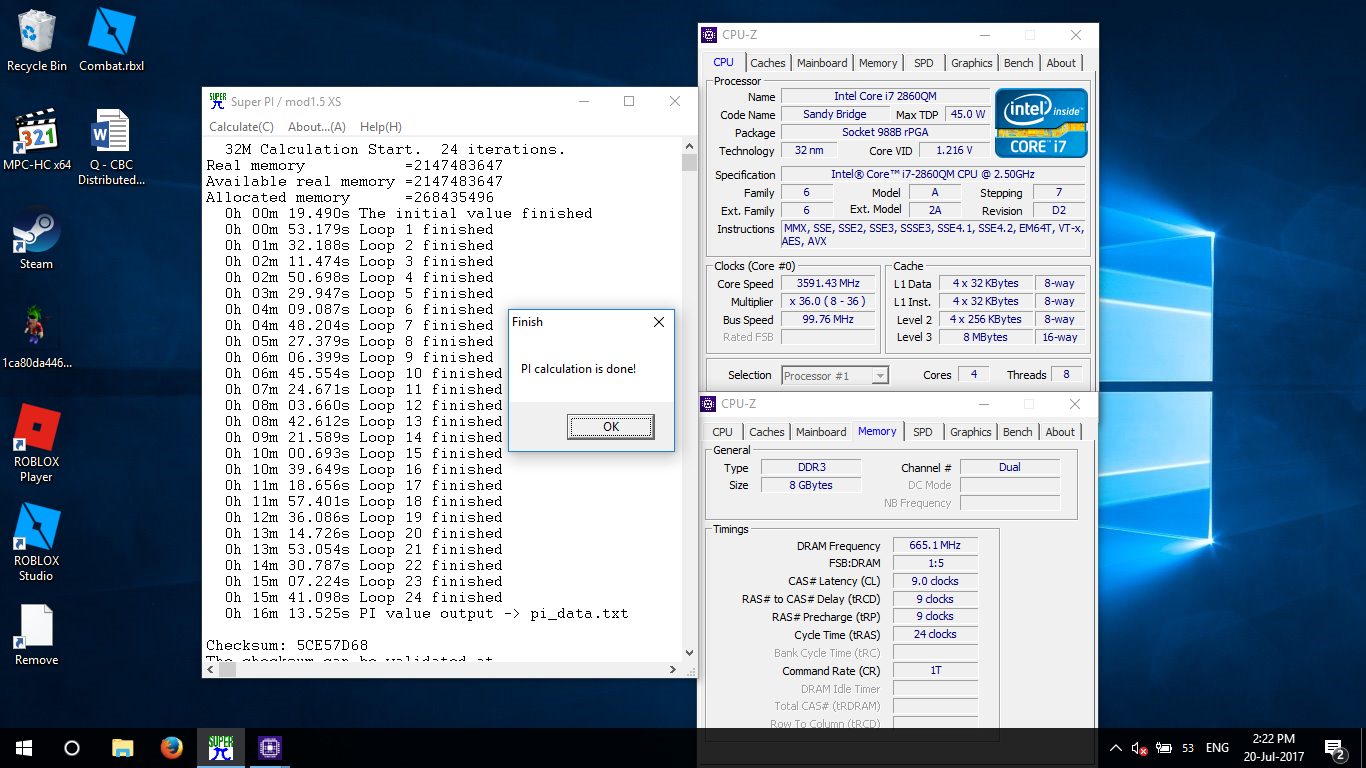Show hidden system tray icons

(1116, 748)
